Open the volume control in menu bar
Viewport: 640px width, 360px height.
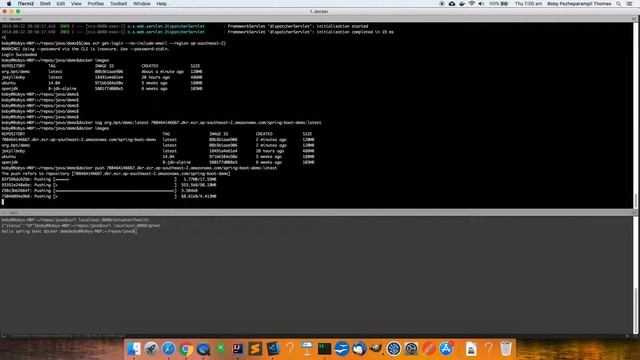[x=481, y=4]
